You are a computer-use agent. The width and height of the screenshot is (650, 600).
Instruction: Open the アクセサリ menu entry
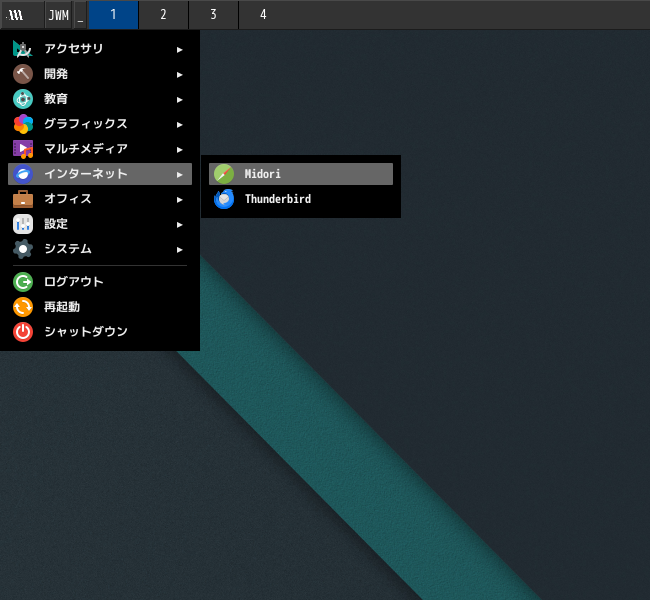100,49
